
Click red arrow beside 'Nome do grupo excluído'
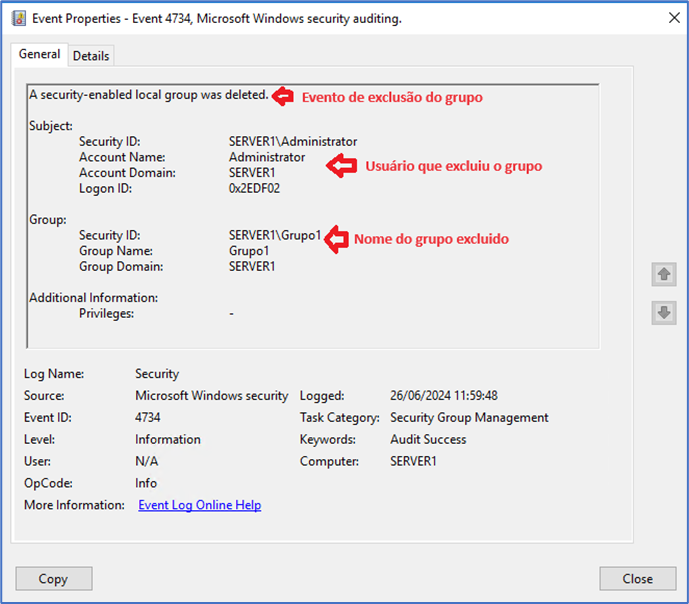point(336,239)
